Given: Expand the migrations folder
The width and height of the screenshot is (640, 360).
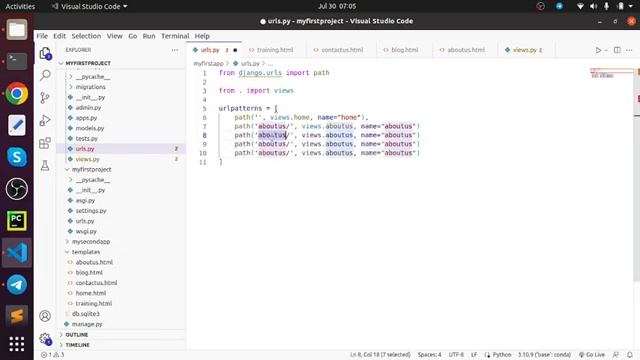Looking at the screenshot, I should [90, 87].
